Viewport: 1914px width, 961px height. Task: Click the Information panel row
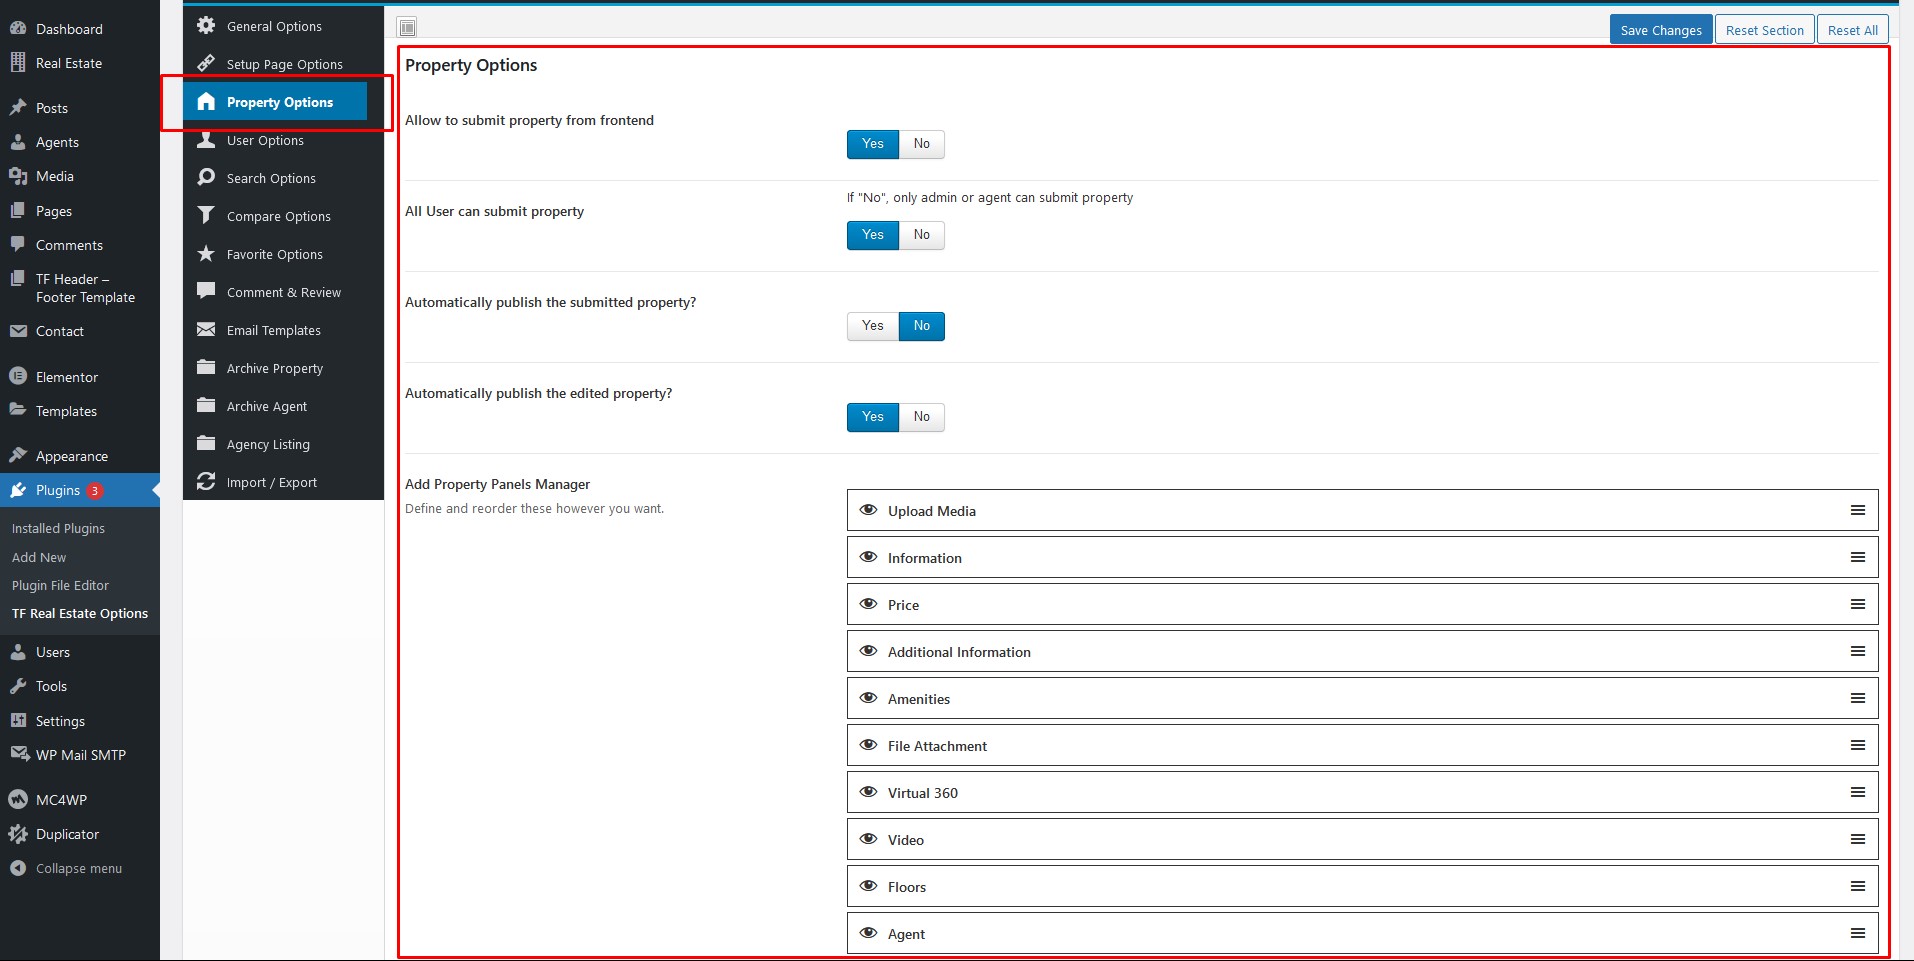[x=1362, y=557]
